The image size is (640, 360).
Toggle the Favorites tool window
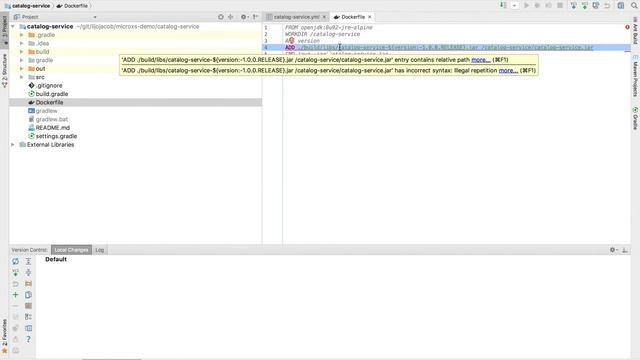[x=4, y=336]
